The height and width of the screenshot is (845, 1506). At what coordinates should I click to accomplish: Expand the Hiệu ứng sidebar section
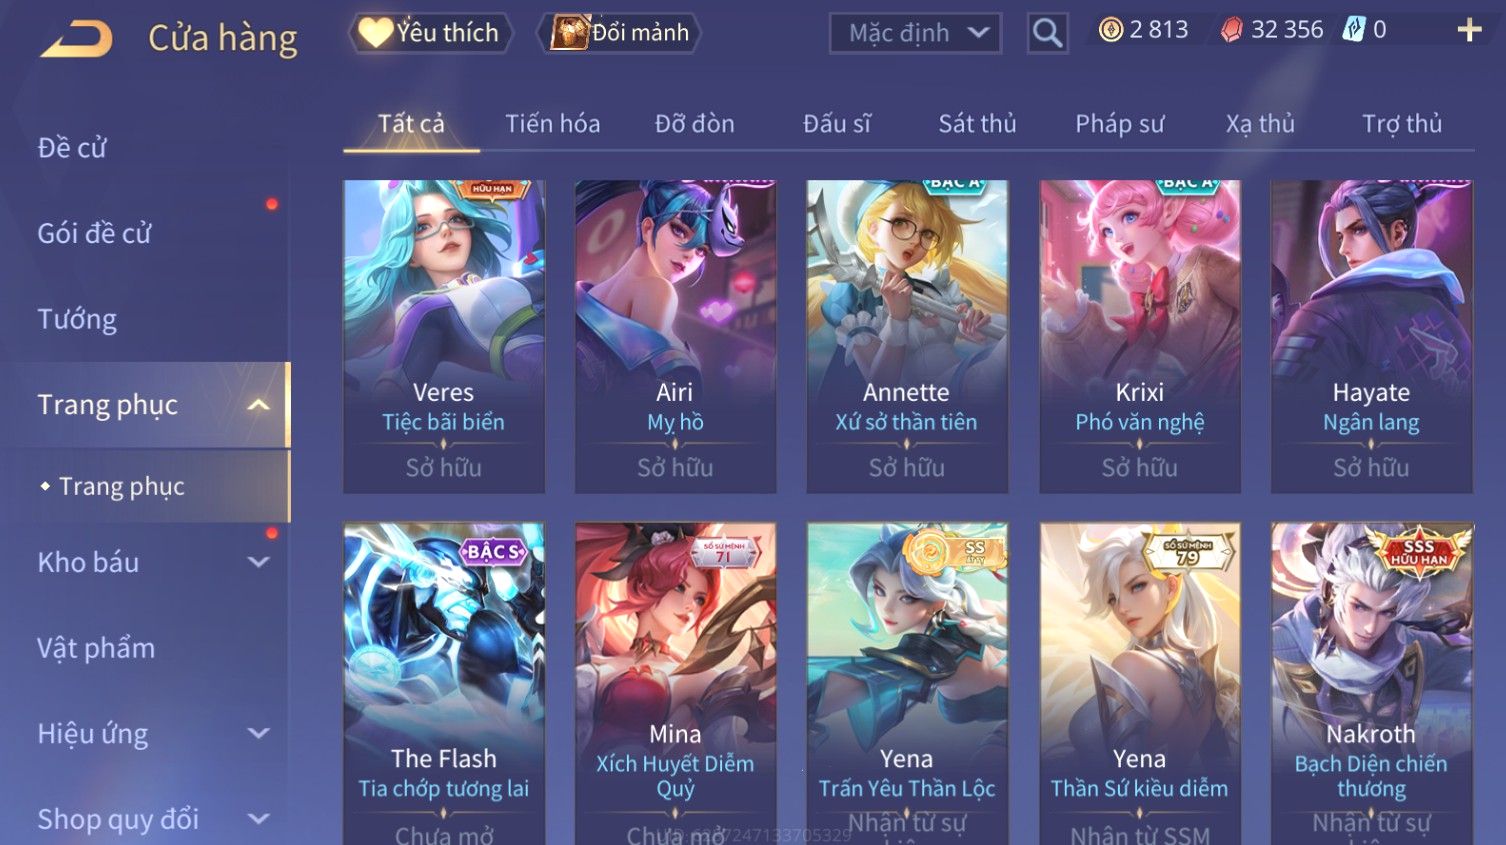pyautogui.click(x=258, y=733)
